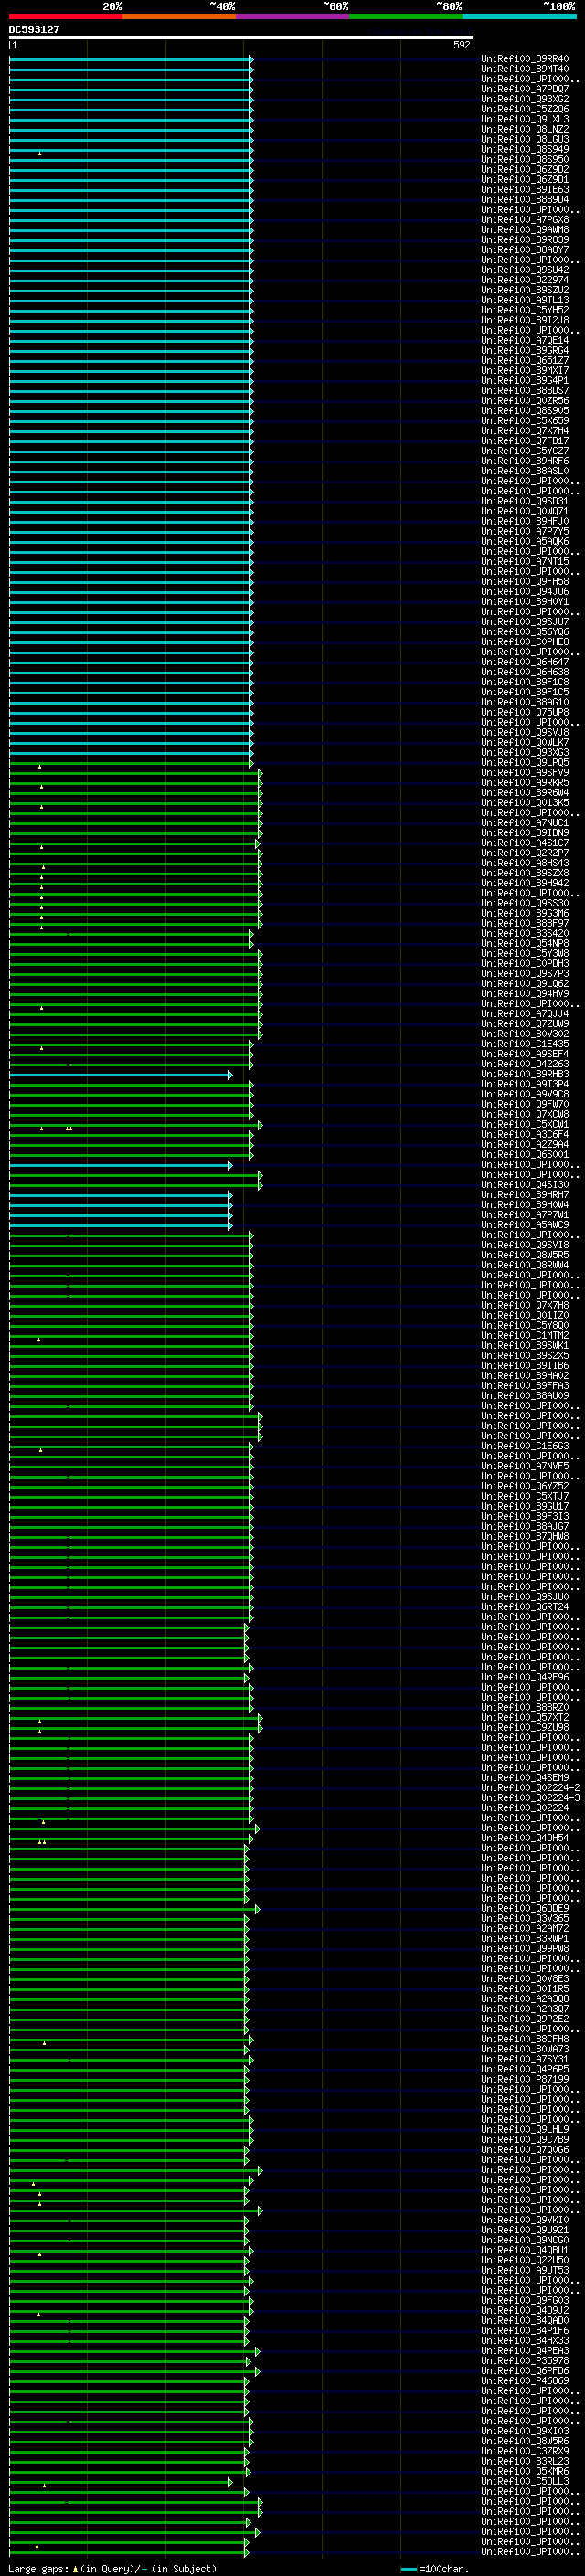Click the red 20% identity legend segment
This screenshot has height=2576, width=585.
point(66,17)
